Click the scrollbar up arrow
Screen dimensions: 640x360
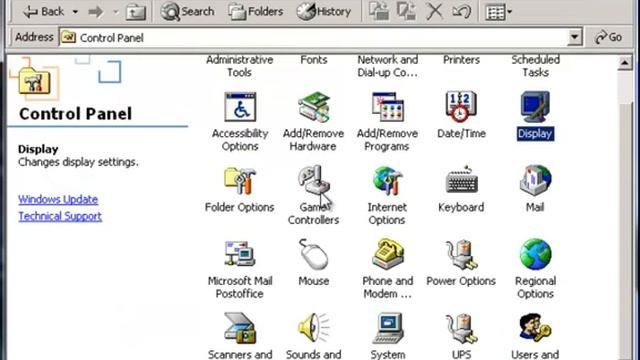point(625,63)
